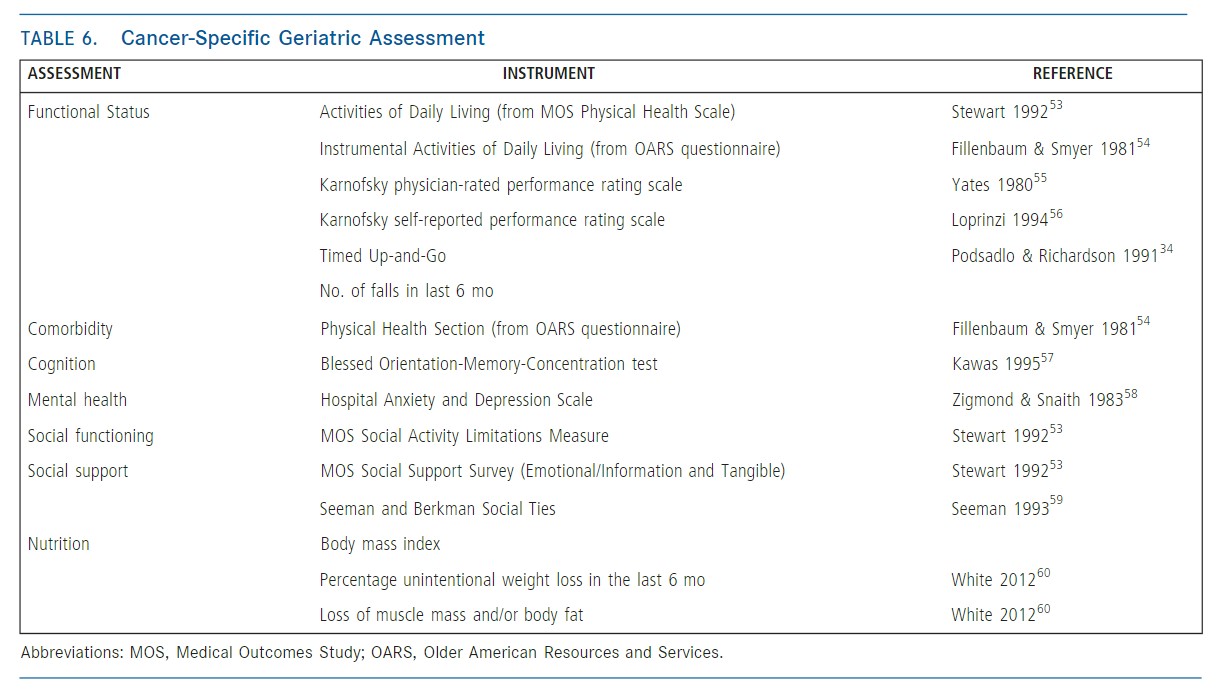Image resolution: width=1219 pixels, height=691 pixels.
Task: Select the Body mass index entry
Action: (x=380, y=544)
